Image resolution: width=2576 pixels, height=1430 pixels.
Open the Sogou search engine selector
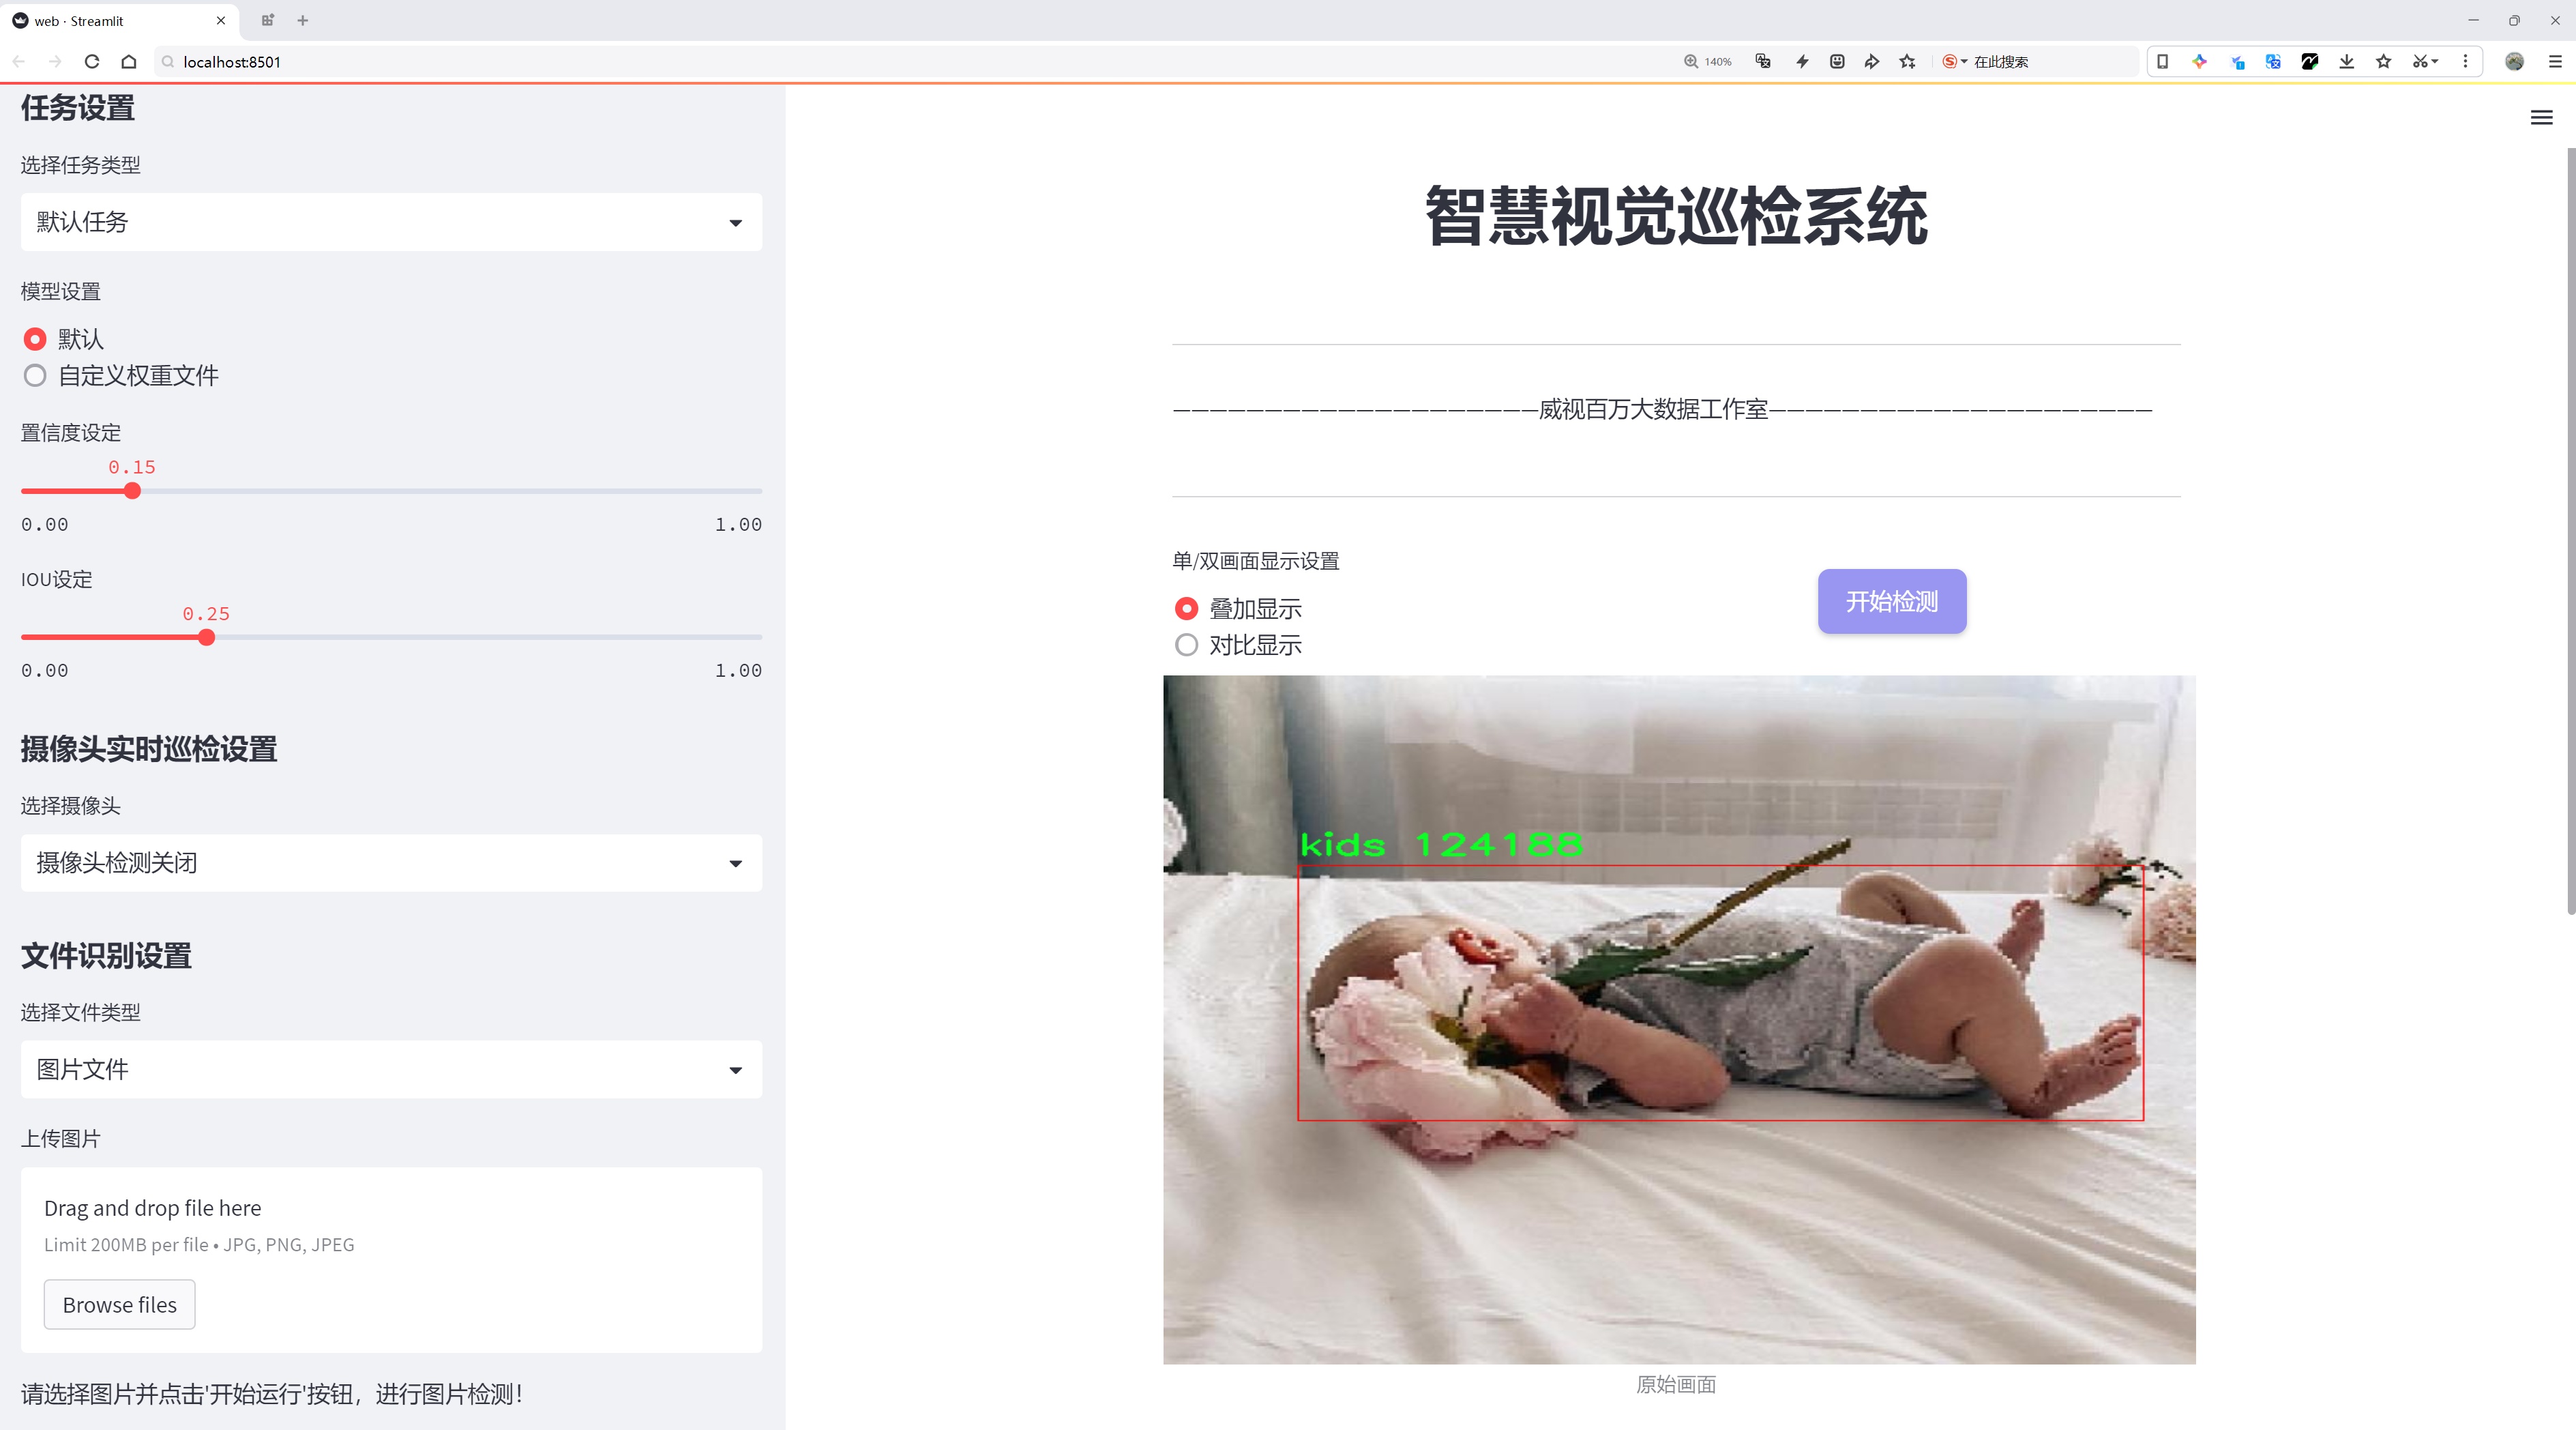[x=1954, y=62]
